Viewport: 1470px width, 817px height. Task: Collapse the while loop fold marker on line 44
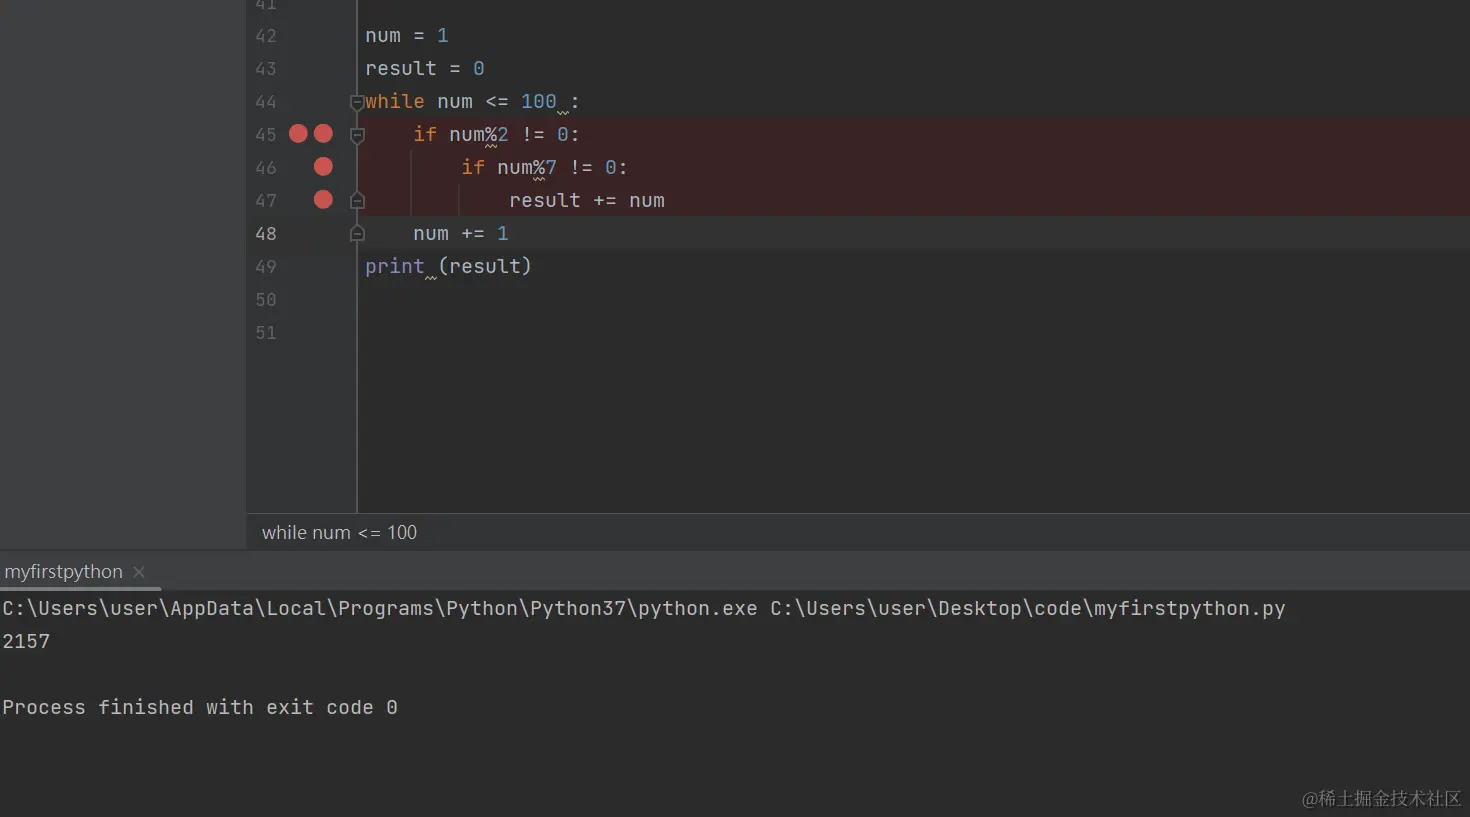click(357, 102)
